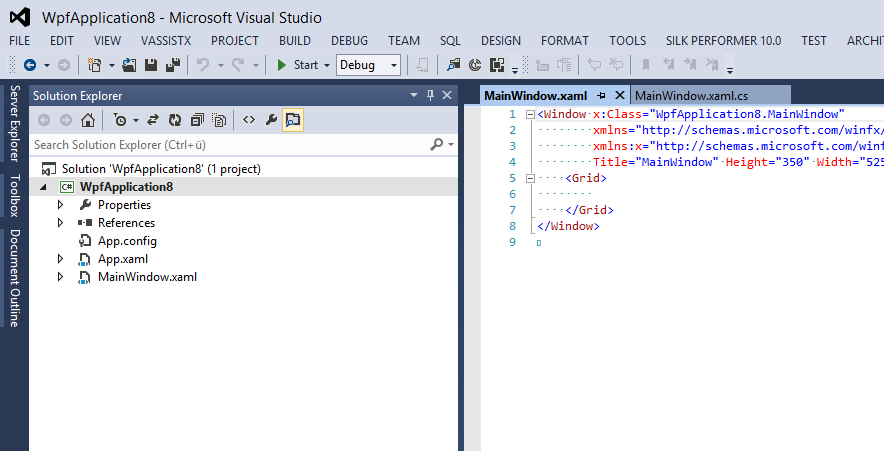The height and width of the screenshot is (451, 884).
Task: Click the View Code angle brackets icon
Action: tap(249, 120)
